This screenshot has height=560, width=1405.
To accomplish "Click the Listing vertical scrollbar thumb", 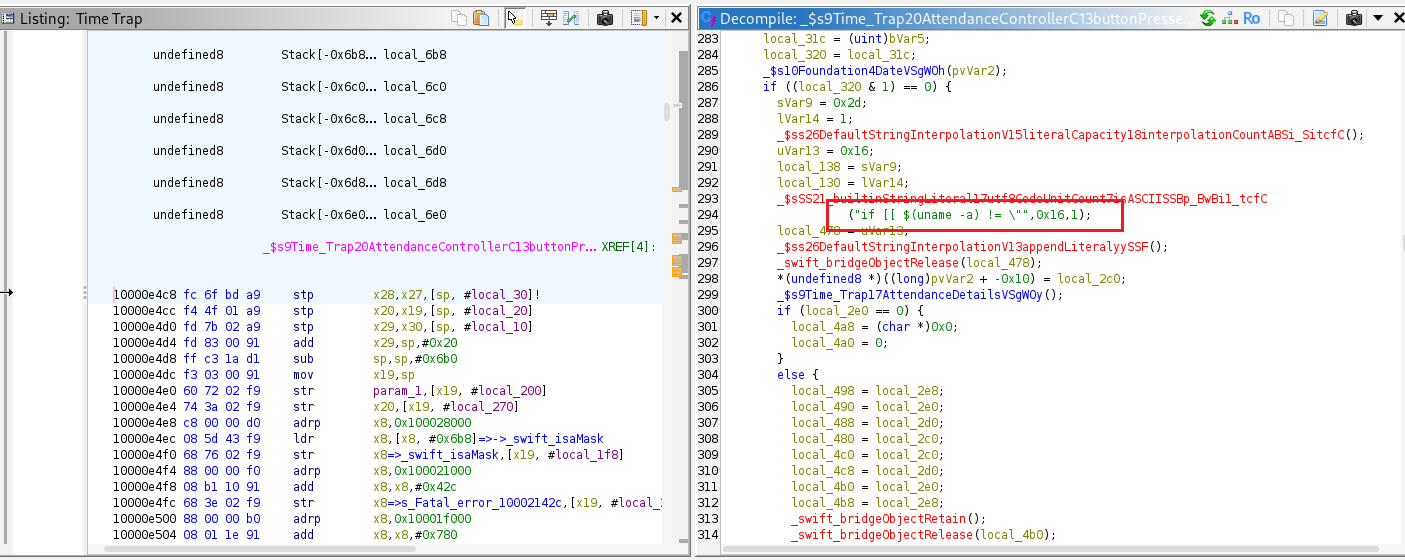I will tap(667, 112).
